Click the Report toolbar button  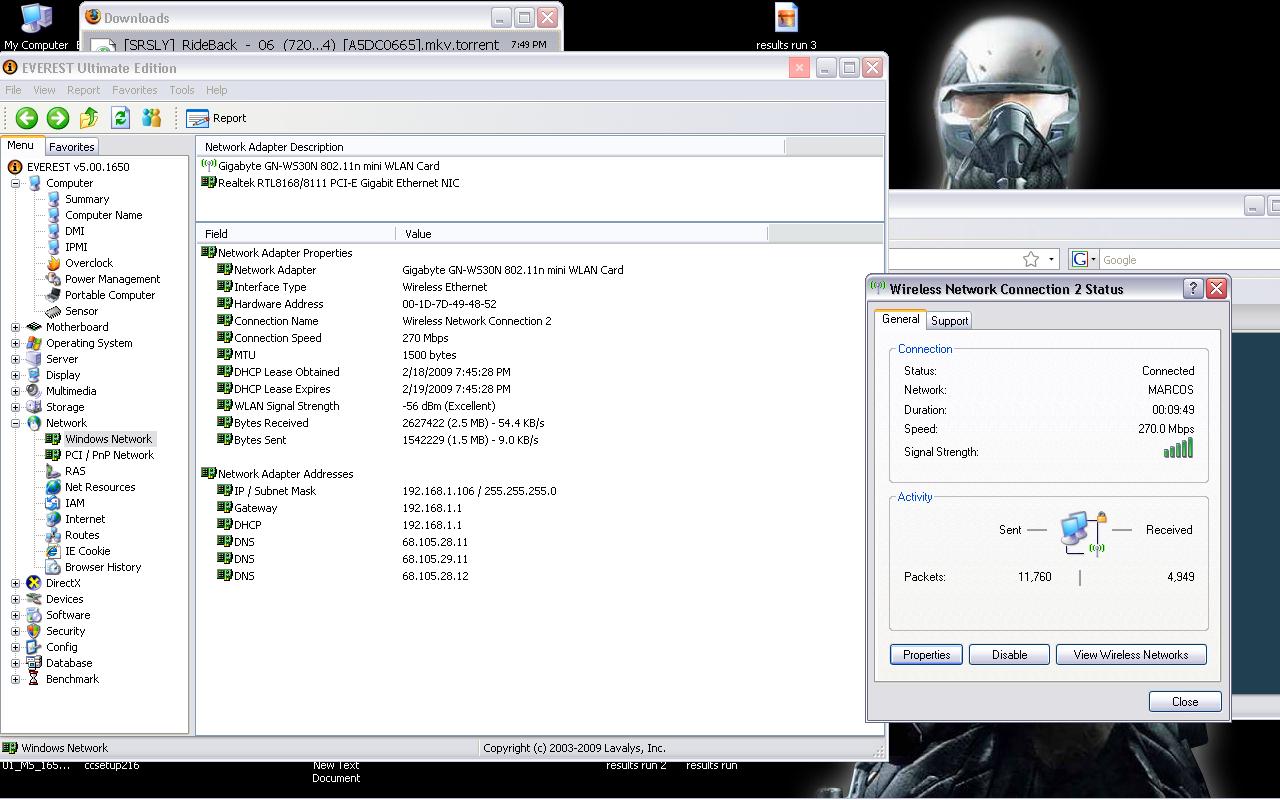pyautogui.click(x=216, y=118)
